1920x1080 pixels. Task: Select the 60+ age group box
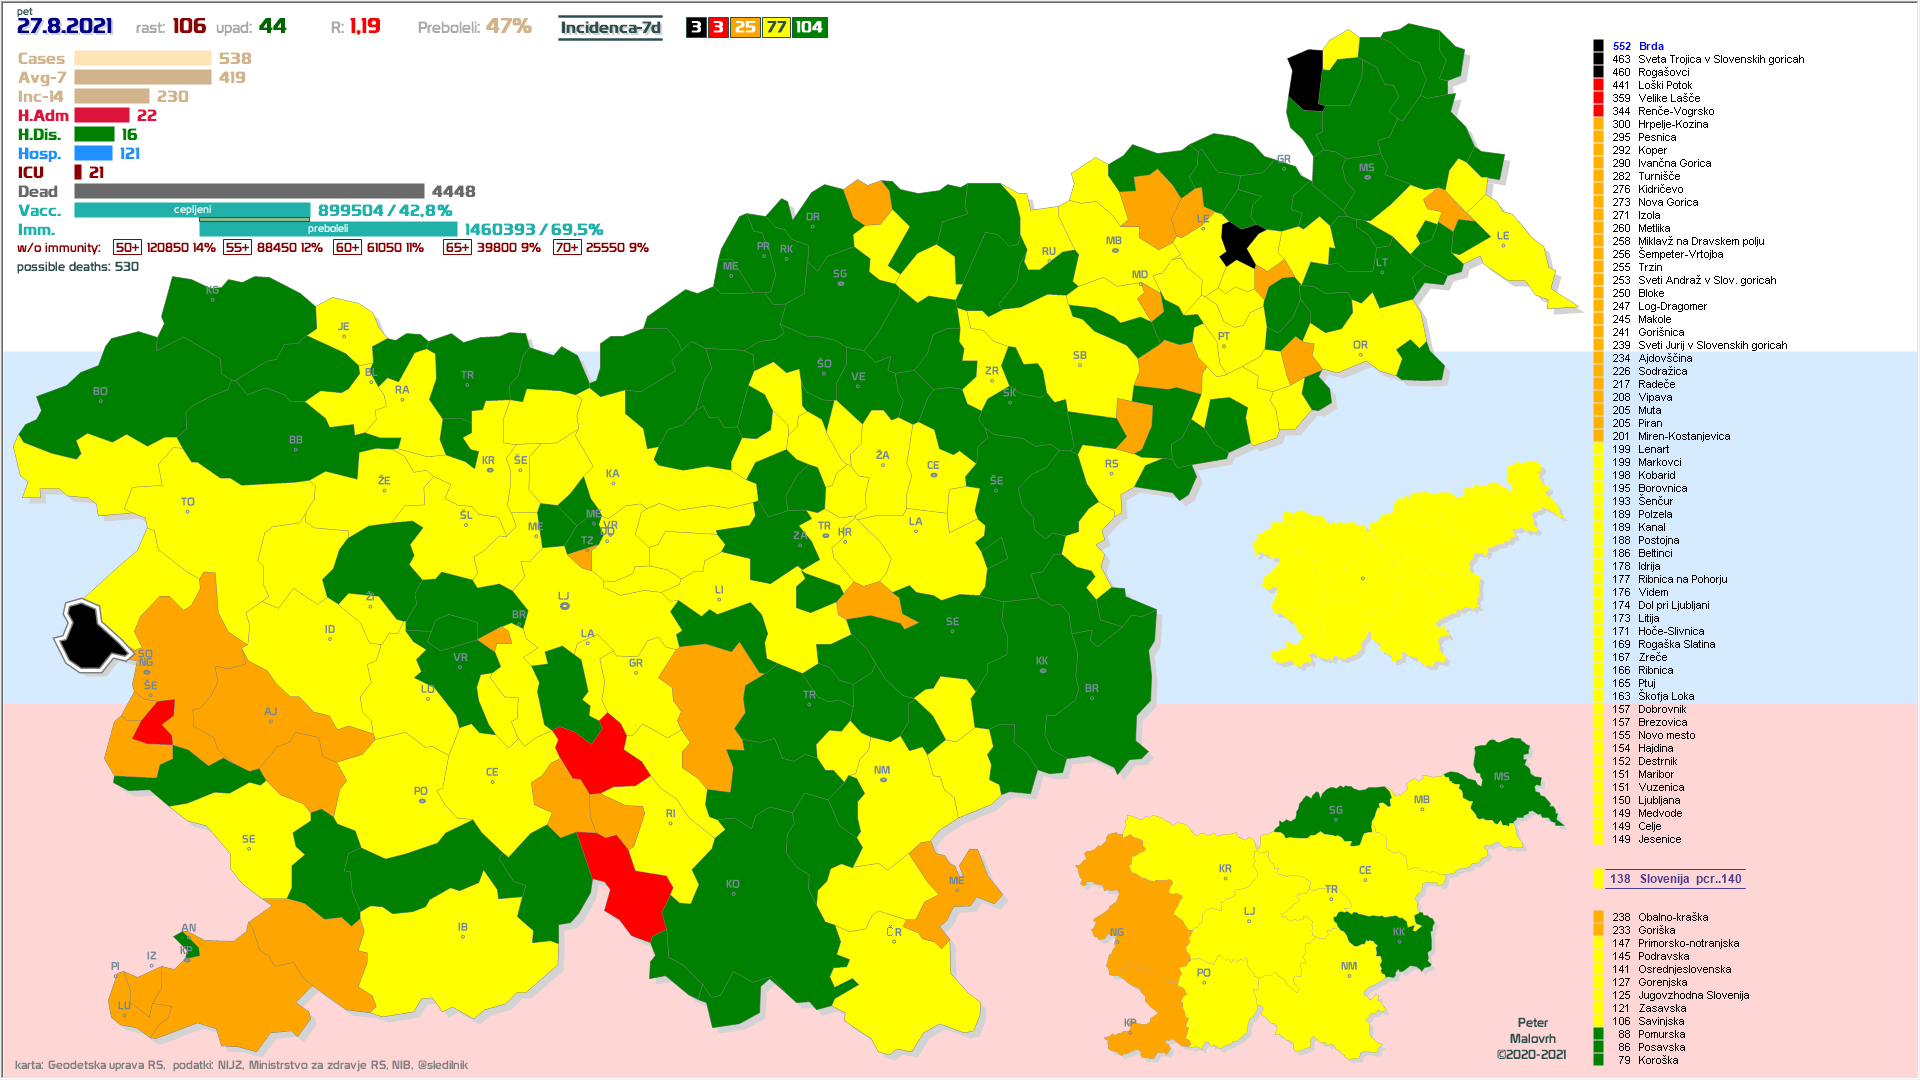pyautogui.click(x=347, y=248)
